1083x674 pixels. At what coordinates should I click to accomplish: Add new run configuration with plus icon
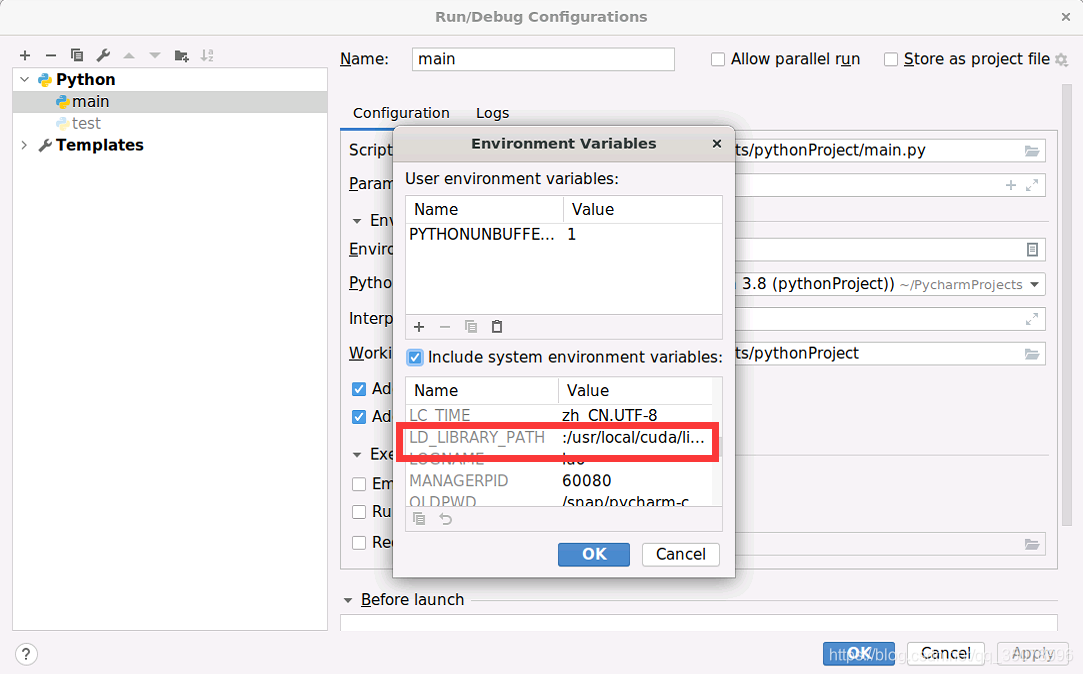tap(25, 55)
